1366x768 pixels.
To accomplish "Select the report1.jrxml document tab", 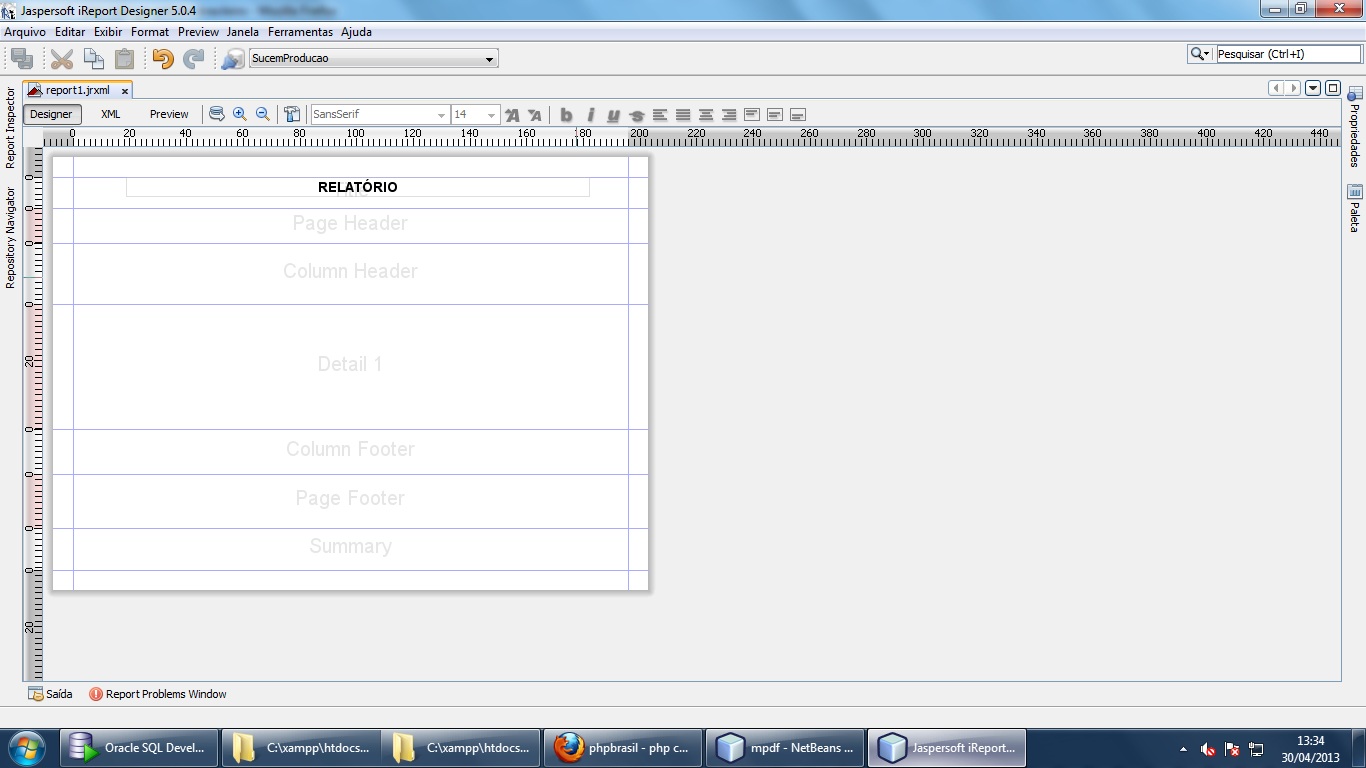I will click(77, 91).
